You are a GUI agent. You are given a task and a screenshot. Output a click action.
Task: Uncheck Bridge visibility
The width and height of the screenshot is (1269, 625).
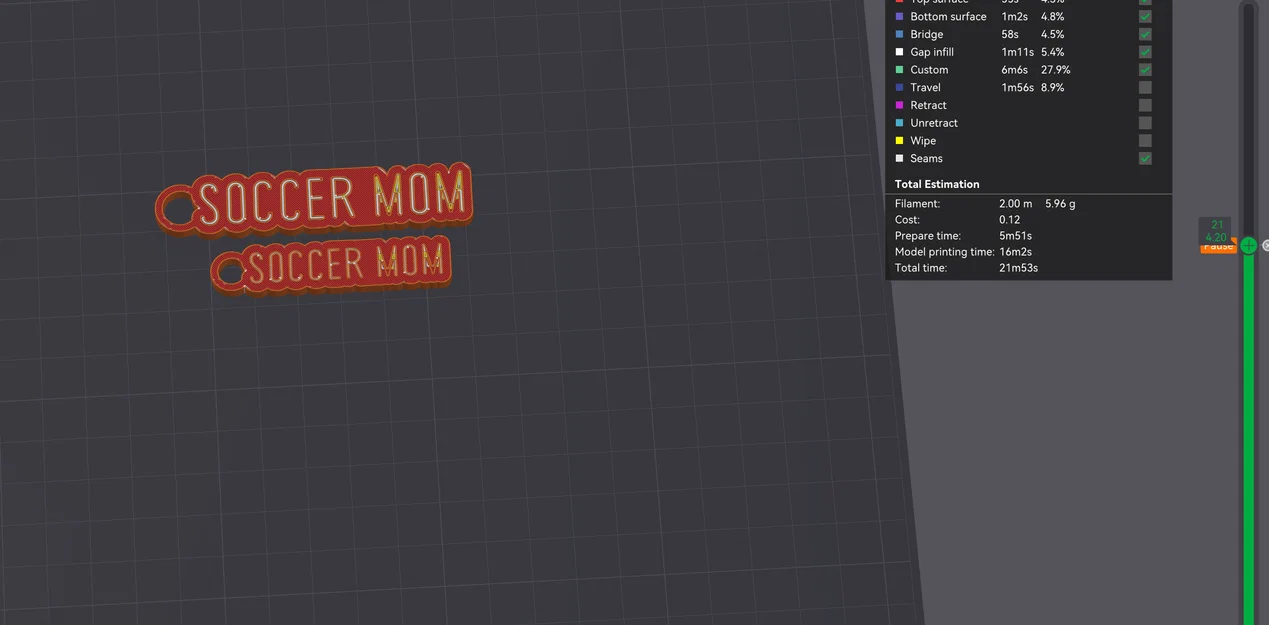[x=1144, y=33]
